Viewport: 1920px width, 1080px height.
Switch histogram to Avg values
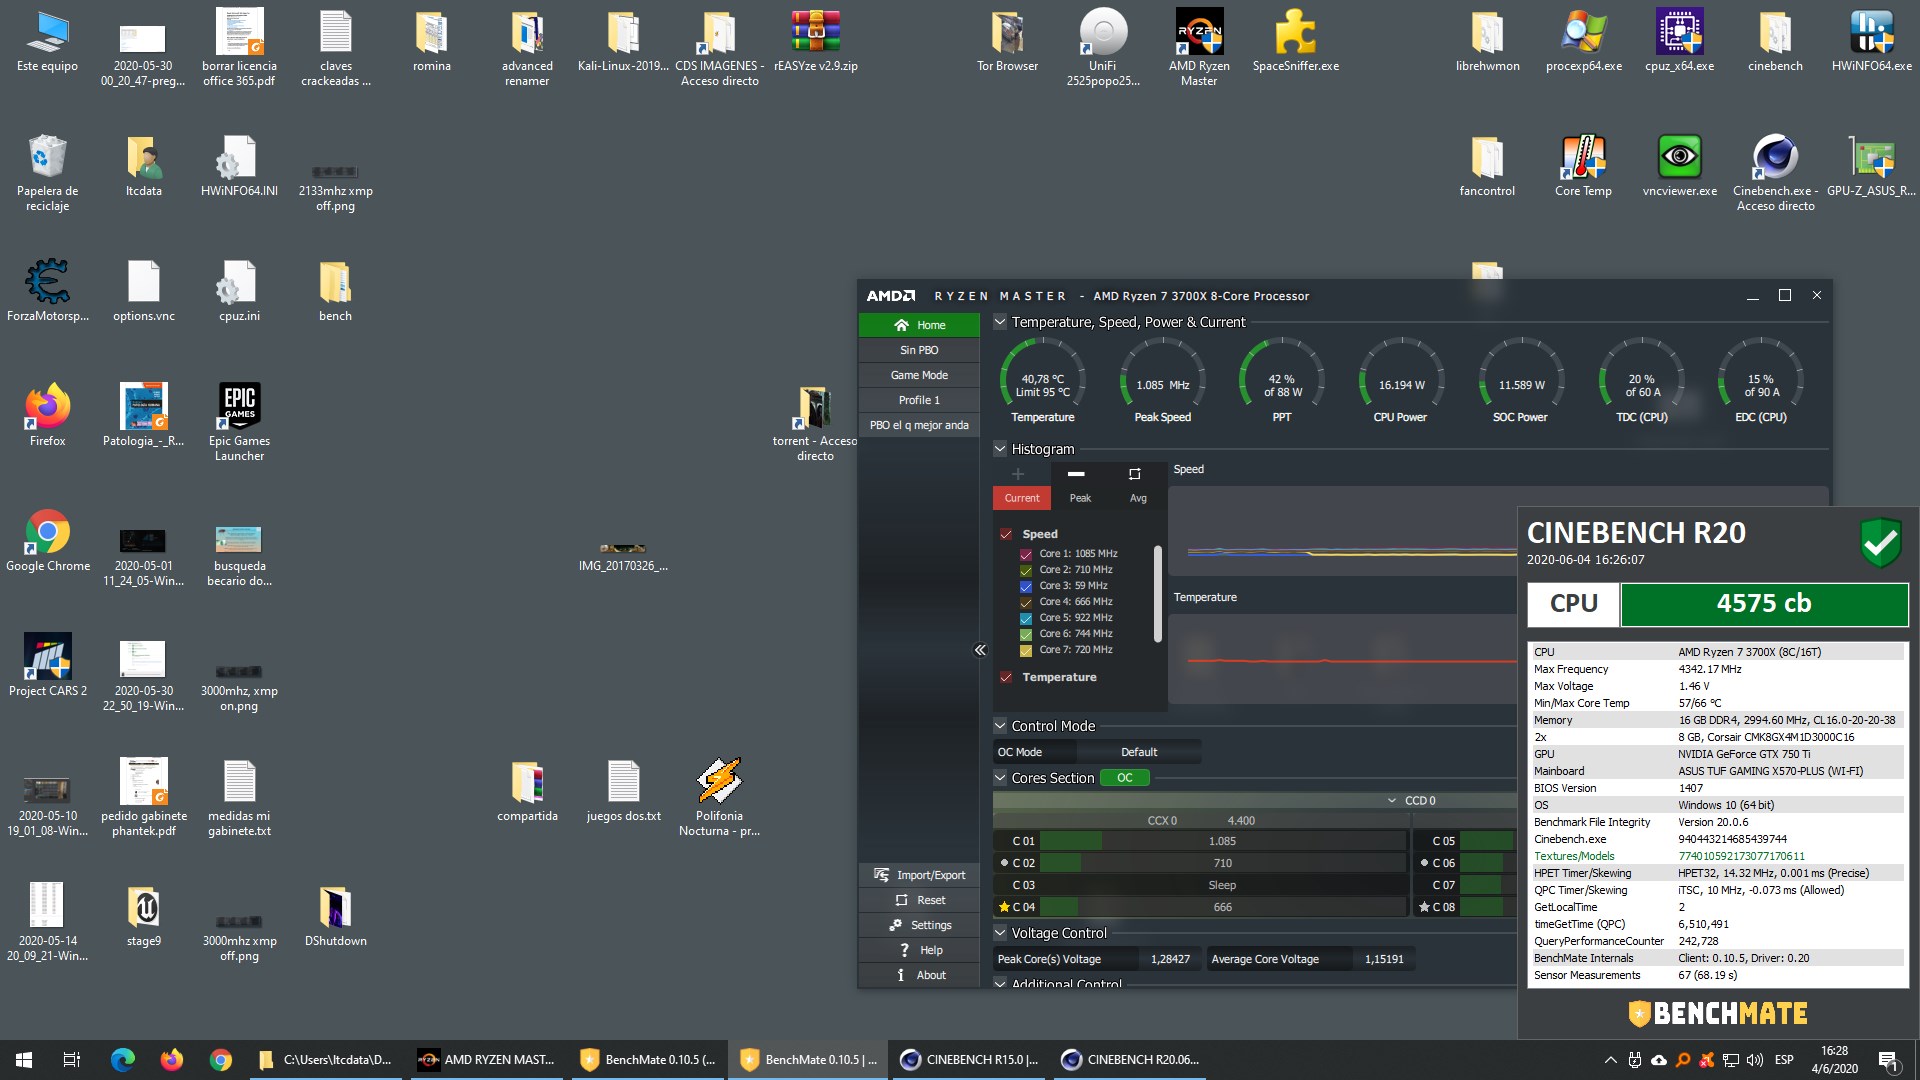coord(1138,498)
